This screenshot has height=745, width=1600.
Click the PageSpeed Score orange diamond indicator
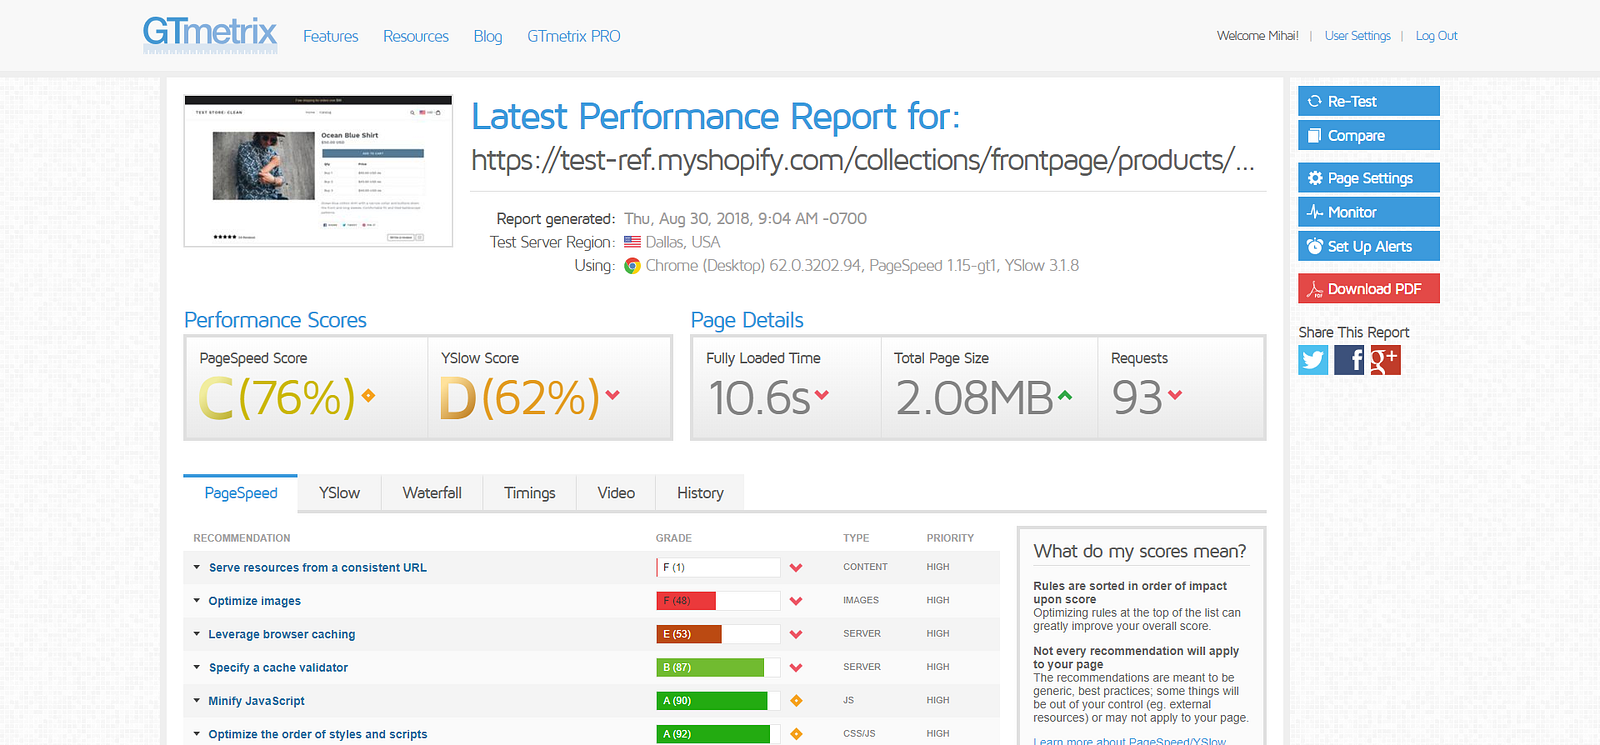(369, 396)
